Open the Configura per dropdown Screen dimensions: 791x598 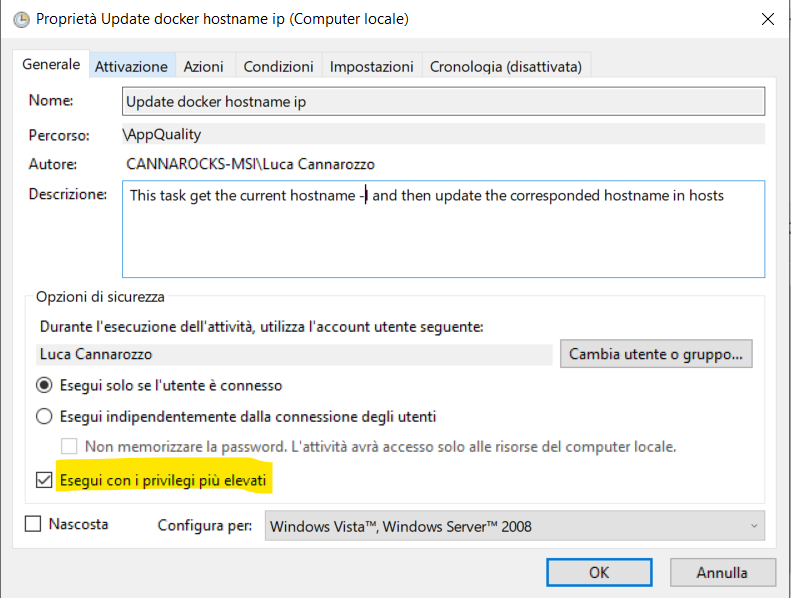point(515,526)
